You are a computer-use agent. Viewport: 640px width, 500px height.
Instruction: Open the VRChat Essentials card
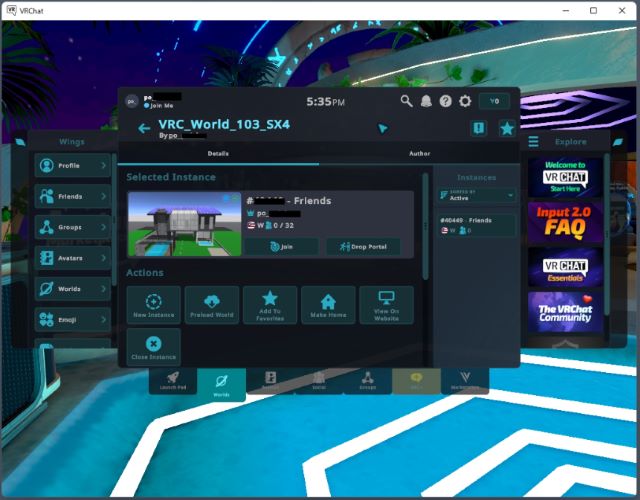point(565,267)
